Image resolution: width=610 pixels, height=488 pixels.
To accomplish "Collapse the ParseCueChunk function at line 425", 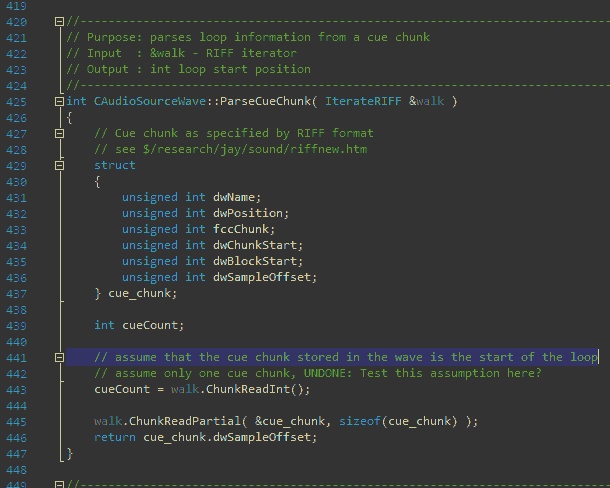I will click(59, 102).
